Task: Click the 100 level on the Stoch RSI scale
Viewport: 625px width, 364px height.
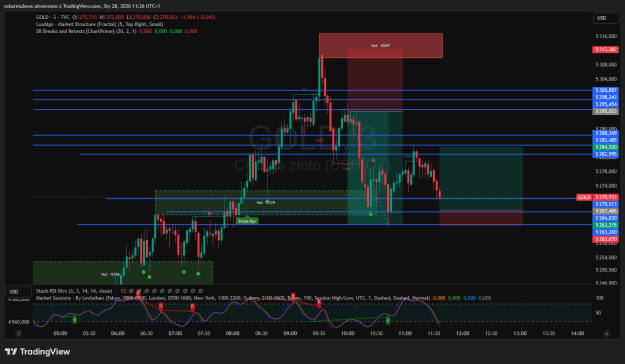Action: click(599, 298)
